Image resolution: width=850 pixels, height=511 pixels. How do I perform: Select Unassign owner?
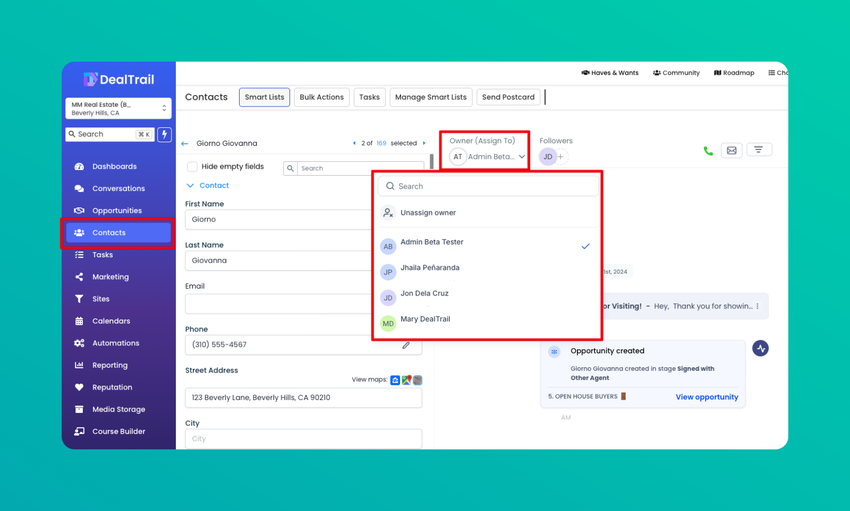(x=428, y=213)
